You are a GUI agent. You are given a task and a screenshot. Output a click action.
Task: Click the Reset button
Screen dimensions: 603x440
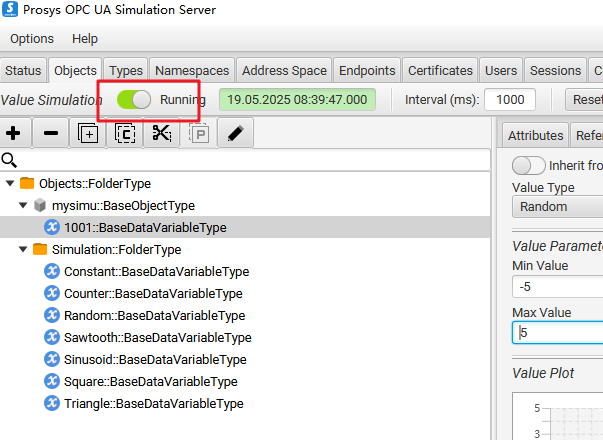click(584, 100)
